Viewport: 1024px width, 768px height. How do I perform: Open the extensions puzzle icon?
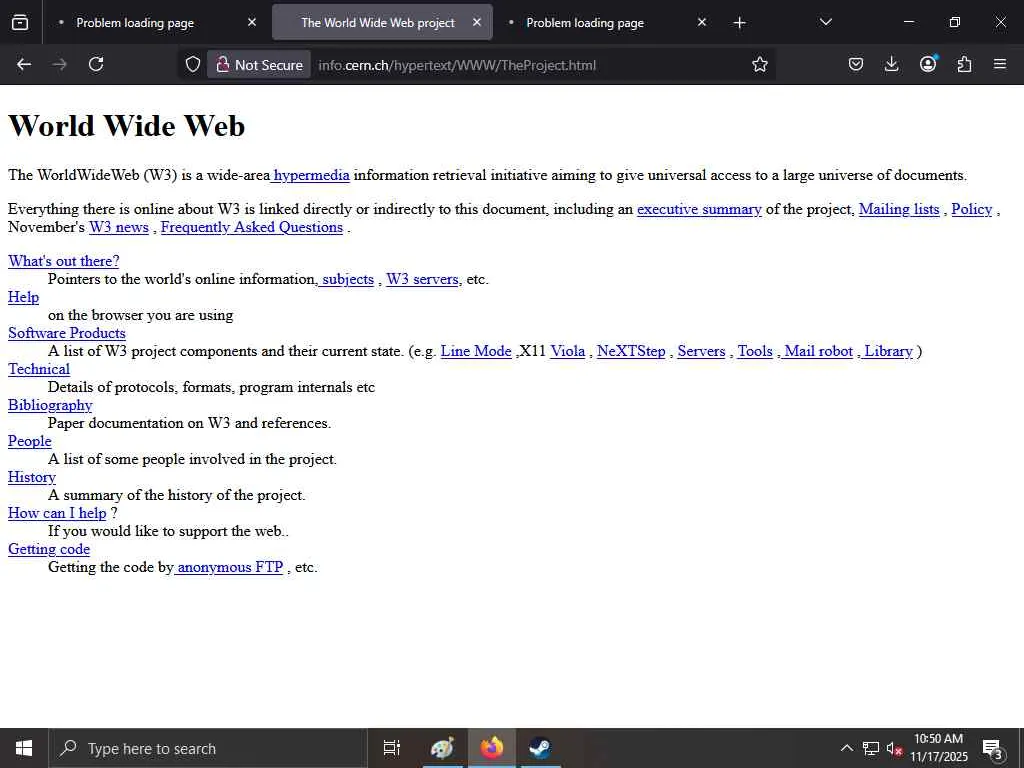[964, 65]
